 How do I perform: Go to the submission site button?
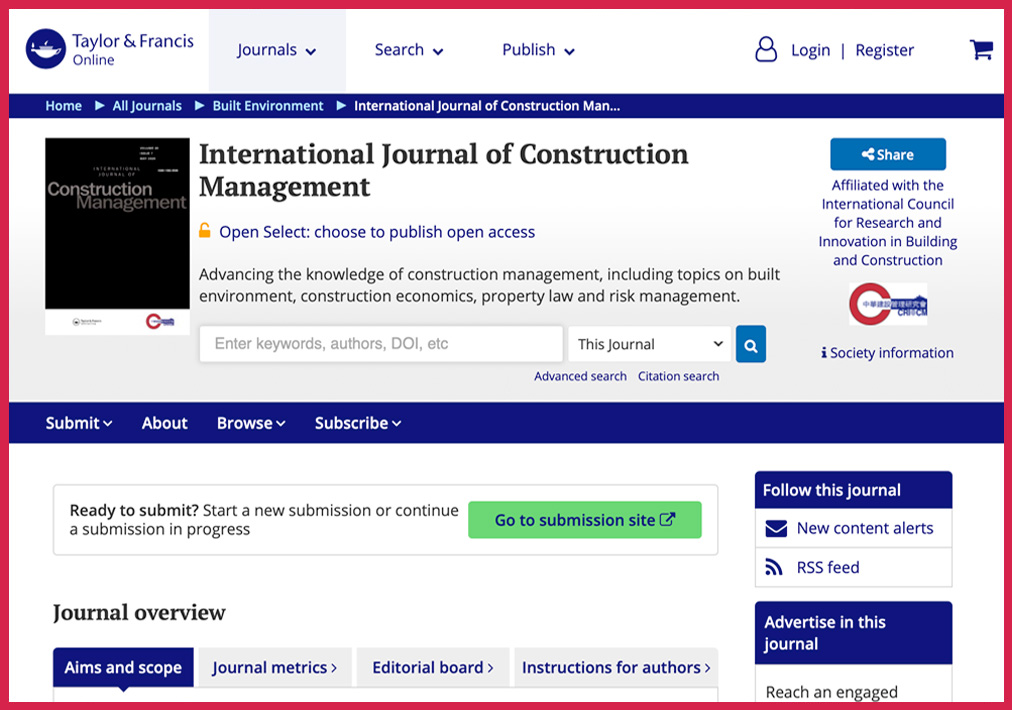[x=585, y=520]
